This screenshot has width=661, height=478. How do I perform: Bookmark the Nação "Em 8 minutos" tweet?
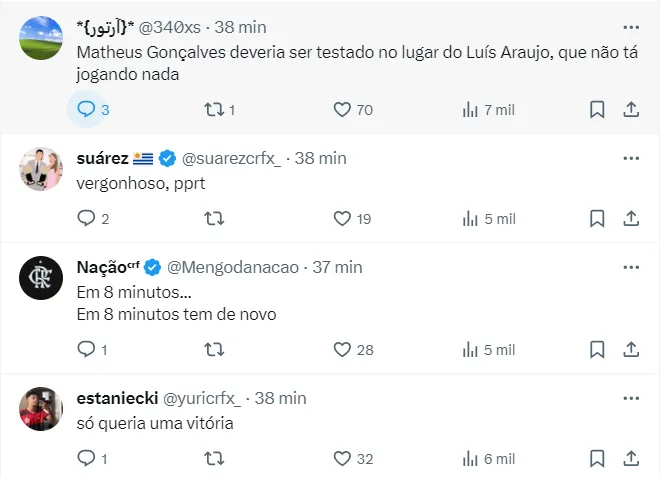tap(597, 349)
